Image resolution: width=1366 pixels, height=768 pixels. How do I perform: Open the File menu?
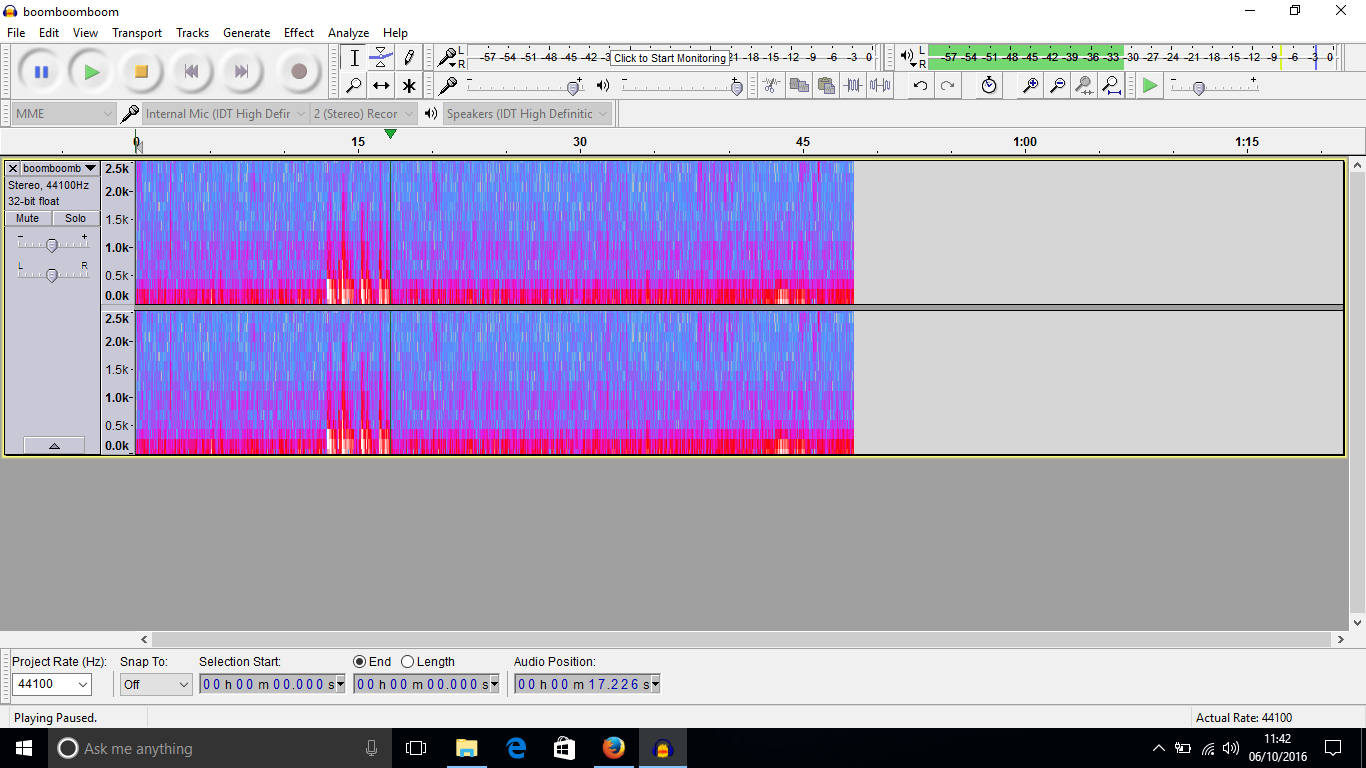point(16,33)
